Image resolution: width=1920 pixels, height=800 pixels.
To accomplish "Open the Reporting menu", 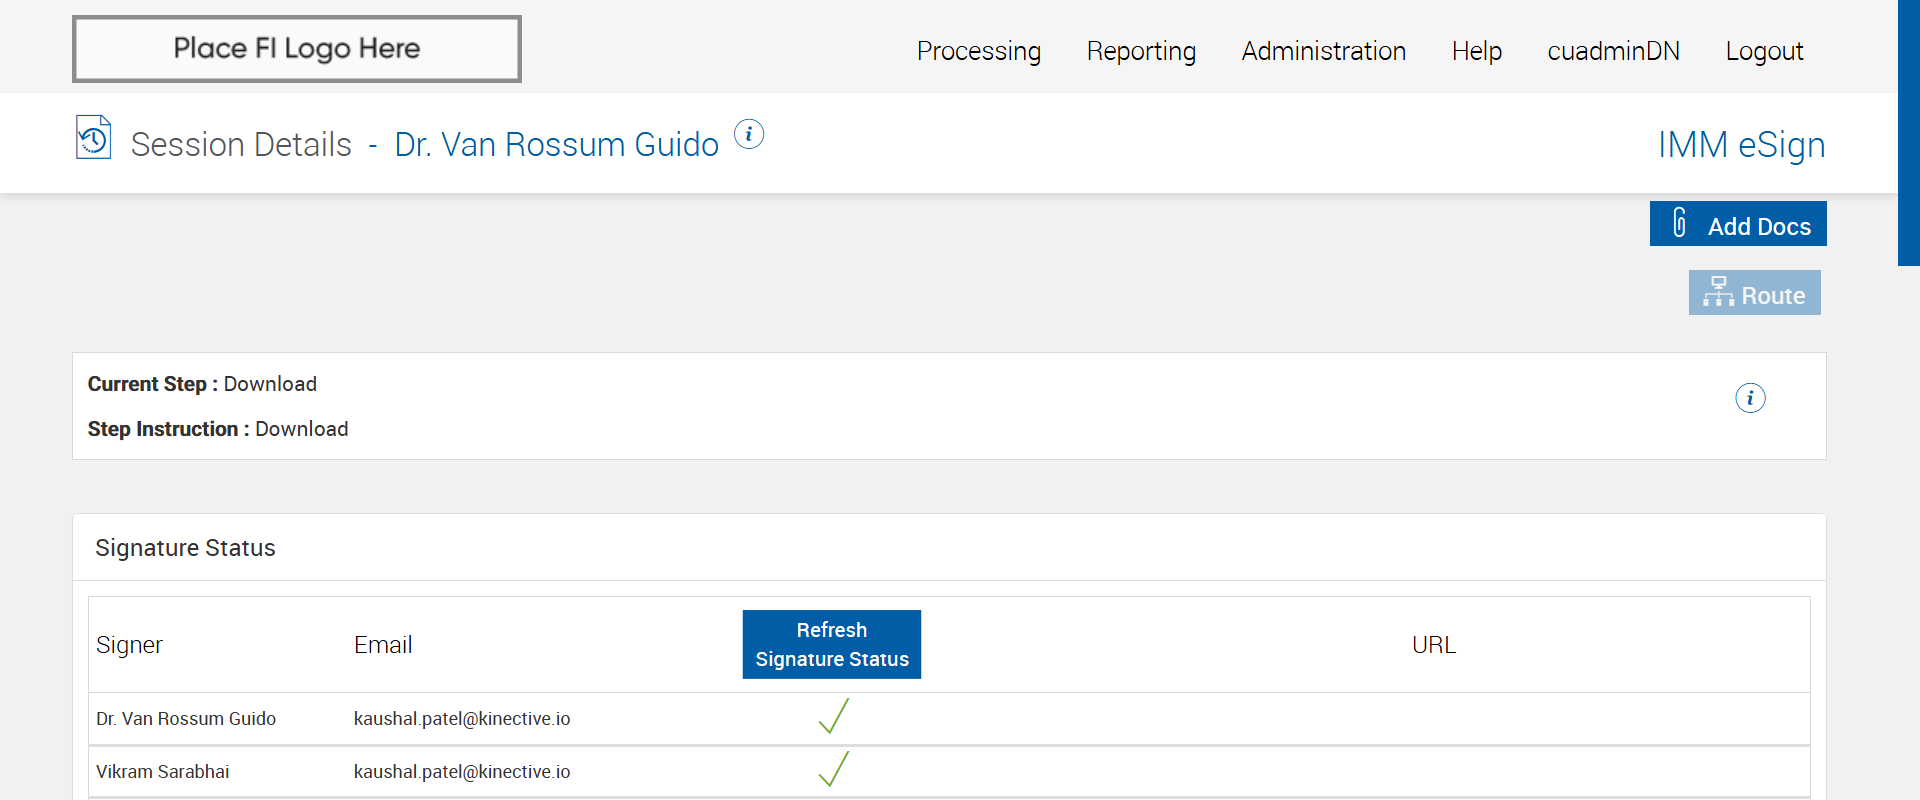I will click(1141, 51).
